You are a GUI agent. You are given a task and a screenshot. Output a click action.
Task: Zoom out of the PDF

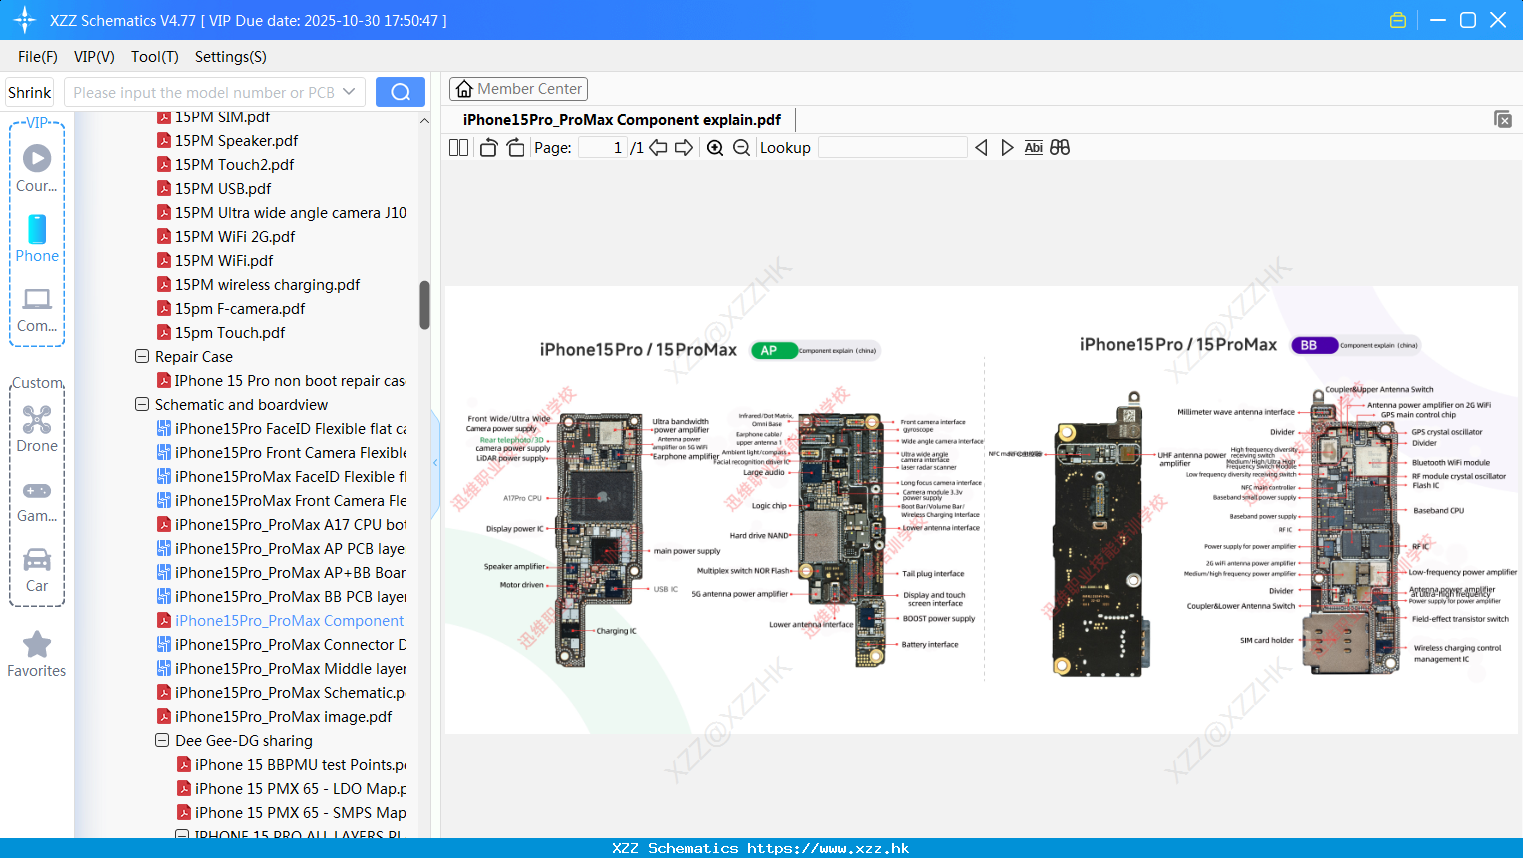coord(741,148)
